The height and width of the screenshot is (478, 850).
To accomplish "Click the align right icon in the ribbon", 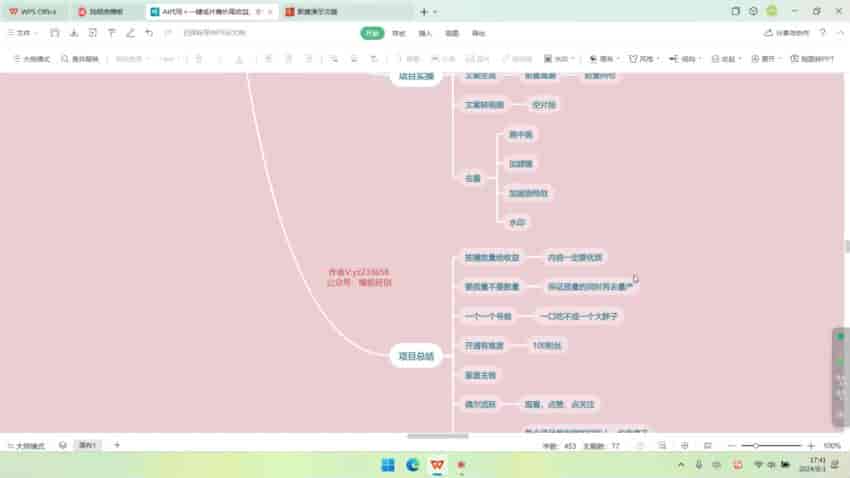I will [x=308, y=59].
